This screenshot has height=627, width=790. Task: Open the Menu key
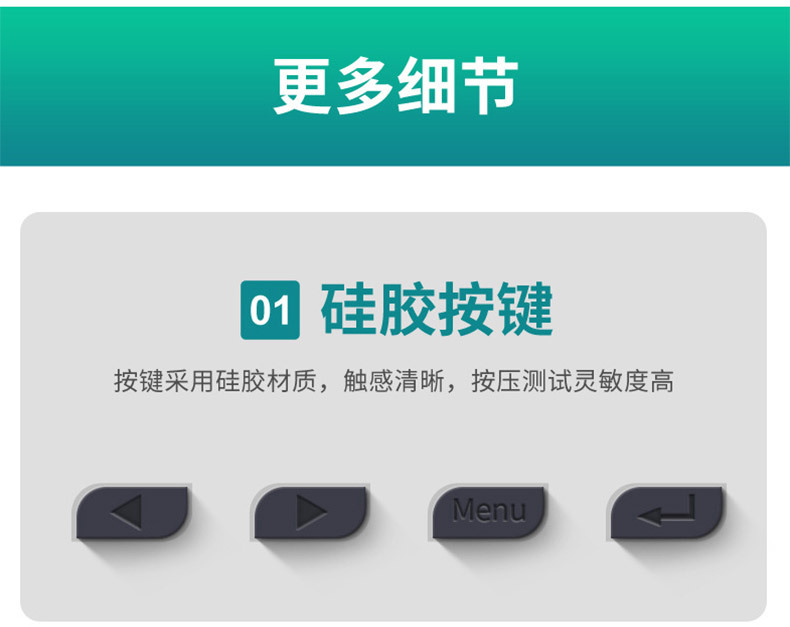[489, 512]
